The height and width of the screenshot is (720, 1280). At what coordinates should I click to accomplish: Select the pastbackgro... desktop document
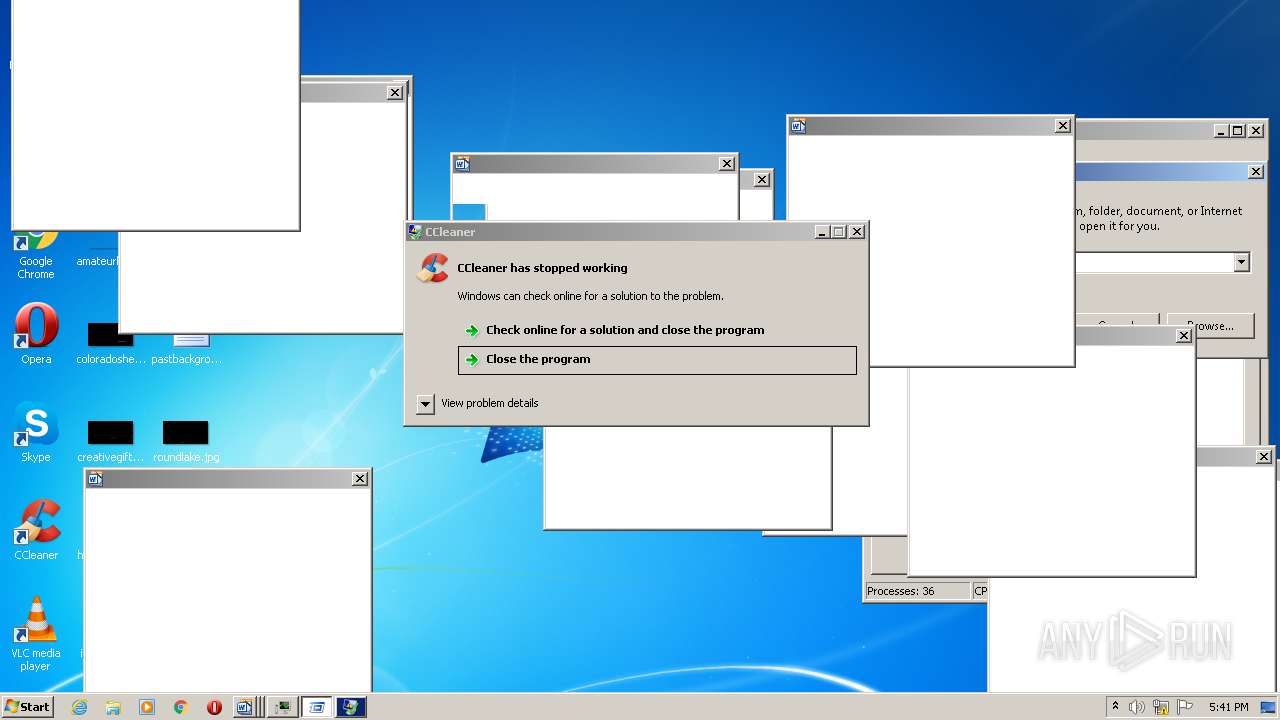tap(187, 349)
